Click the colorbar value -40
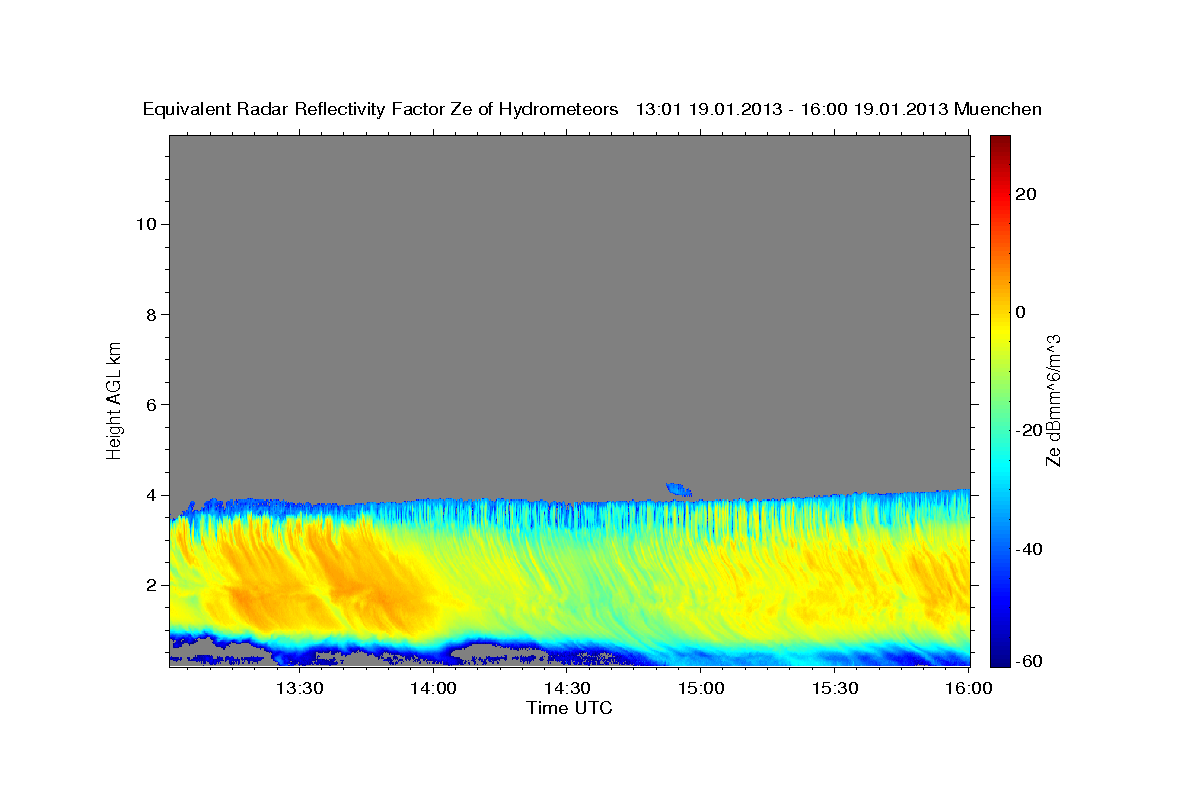 pyautogui.click(x=1028, y=549)
